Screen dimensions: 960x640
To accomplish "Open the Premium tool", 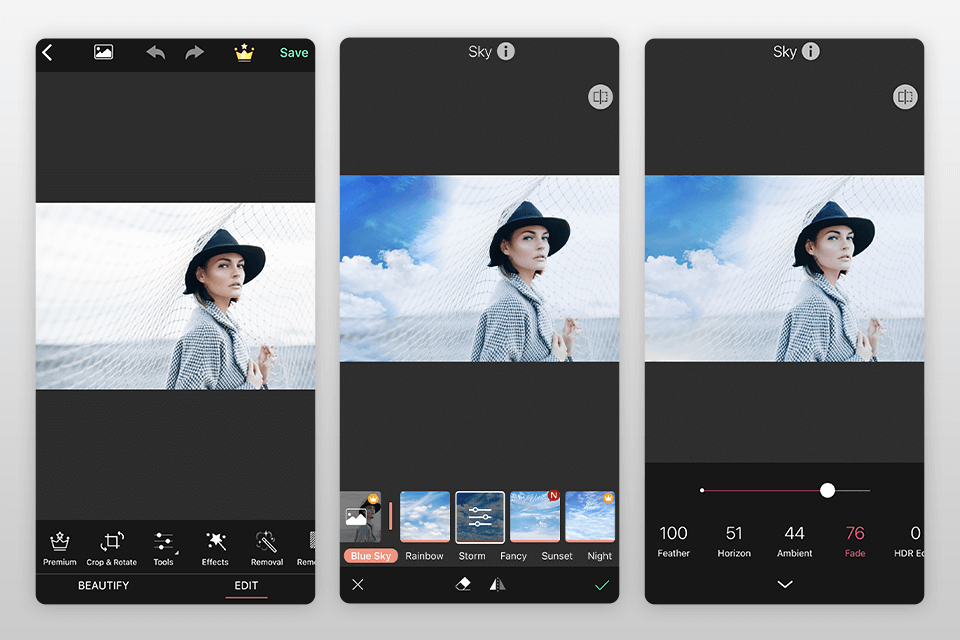I will (59, 549).
